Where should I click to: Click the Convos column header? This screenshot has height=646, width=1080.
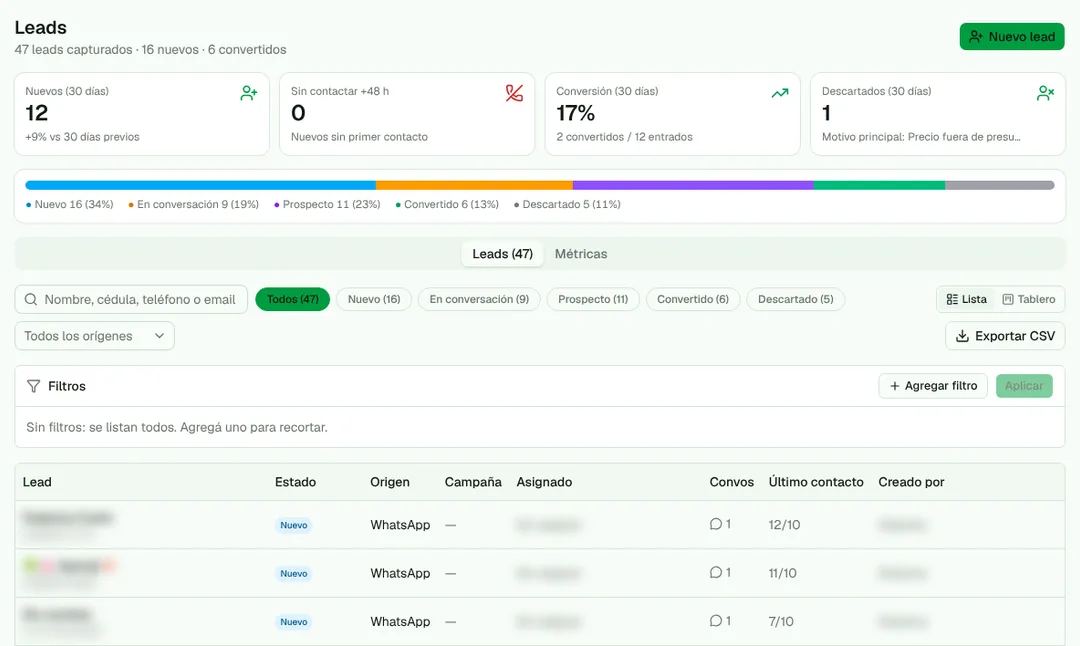click(731, 482)
